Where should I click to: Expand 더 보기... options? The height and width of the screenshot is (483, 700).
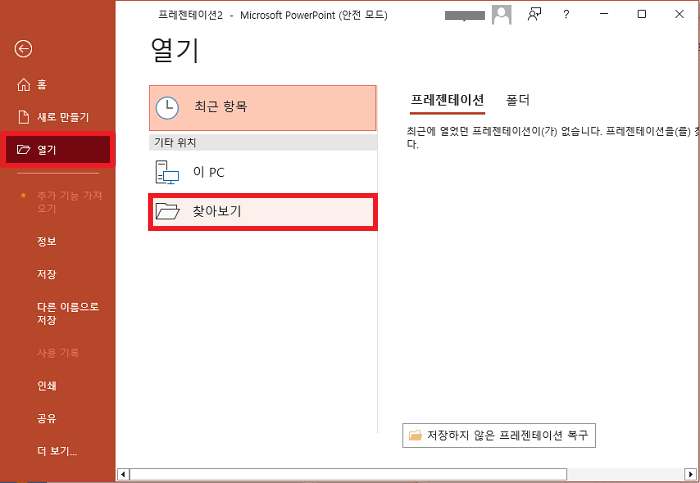58,451
